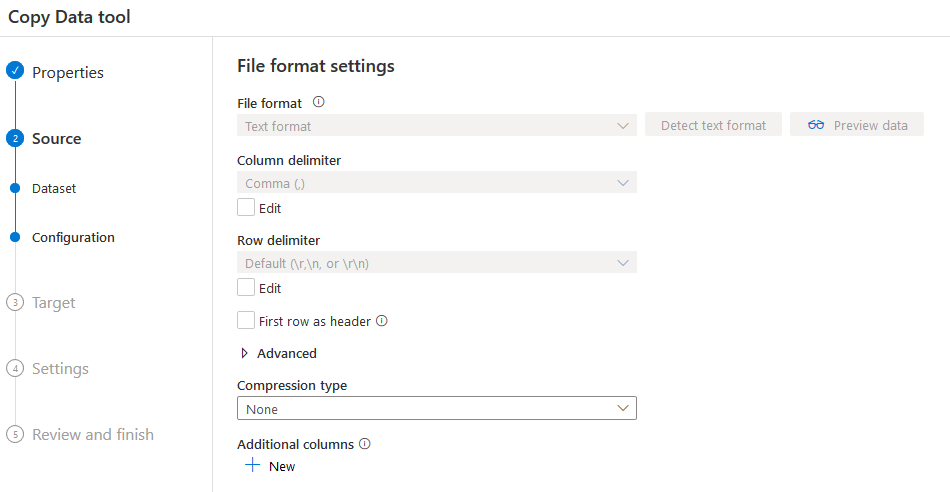950x492 pixels.
Task: Click the Detect text format button
Action: click(x=713, y=126)
